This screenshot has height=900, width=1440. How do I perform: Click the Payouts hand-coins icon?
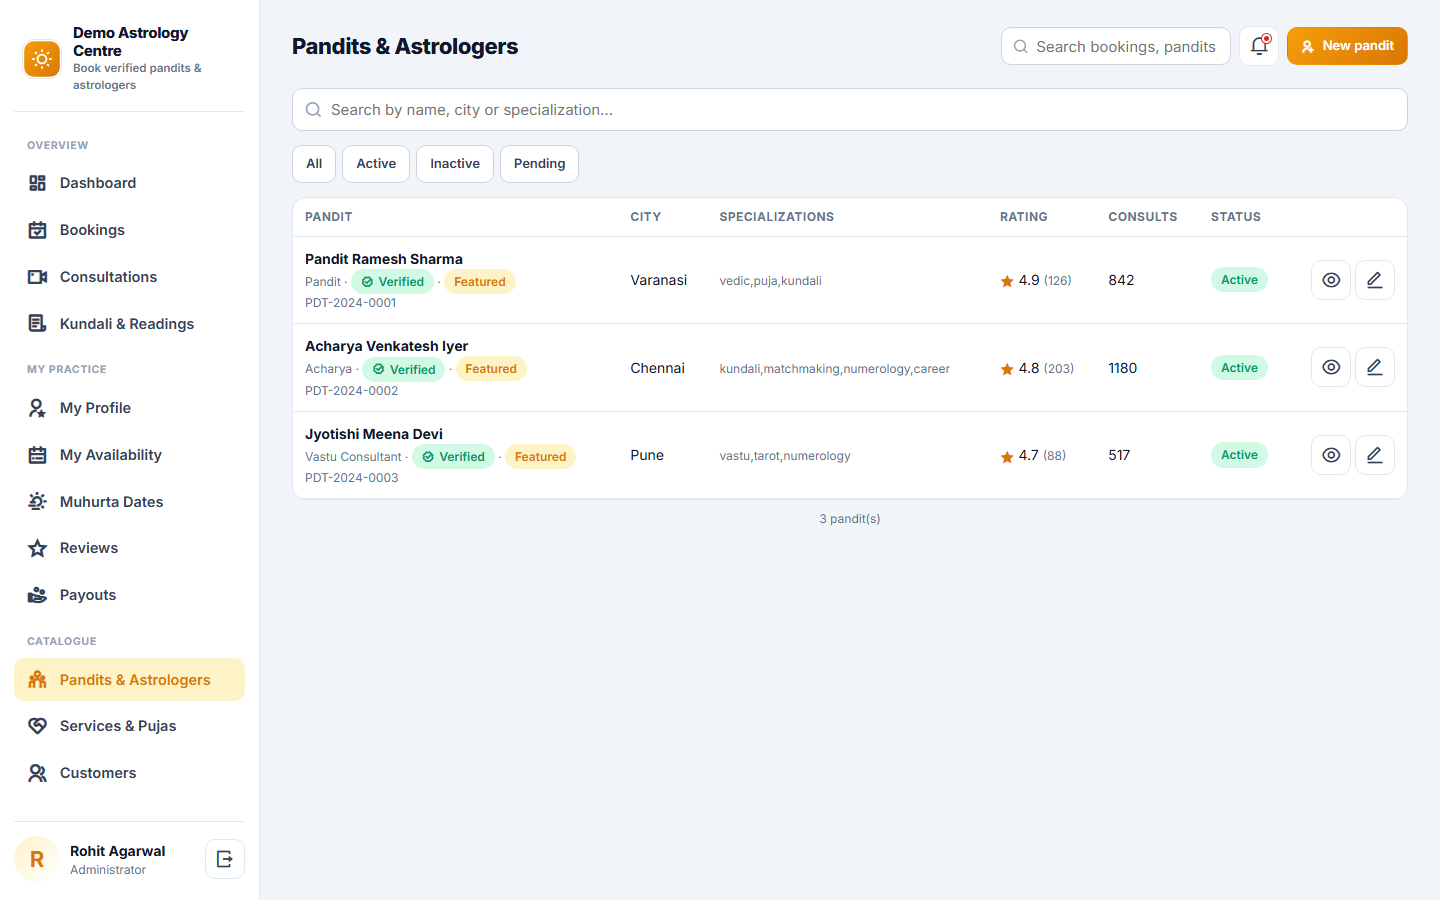pyautogui.click(x=38, y=595)
